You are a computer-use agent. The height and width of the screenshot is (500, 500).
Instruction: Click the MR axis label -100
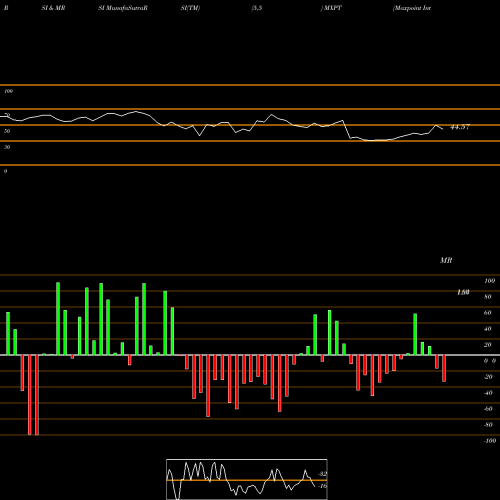coord(489,441)
